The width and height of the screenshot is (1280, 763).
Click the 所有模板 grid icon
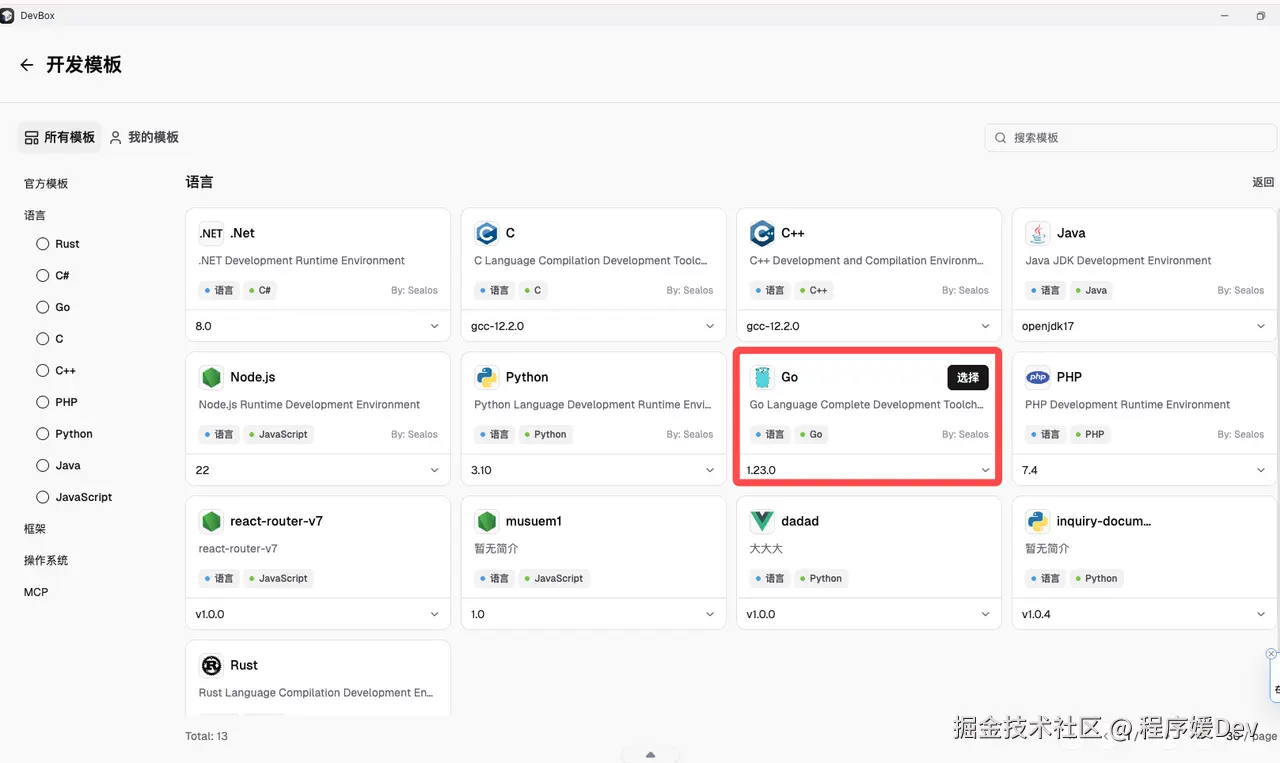click(x=32, y=137)
